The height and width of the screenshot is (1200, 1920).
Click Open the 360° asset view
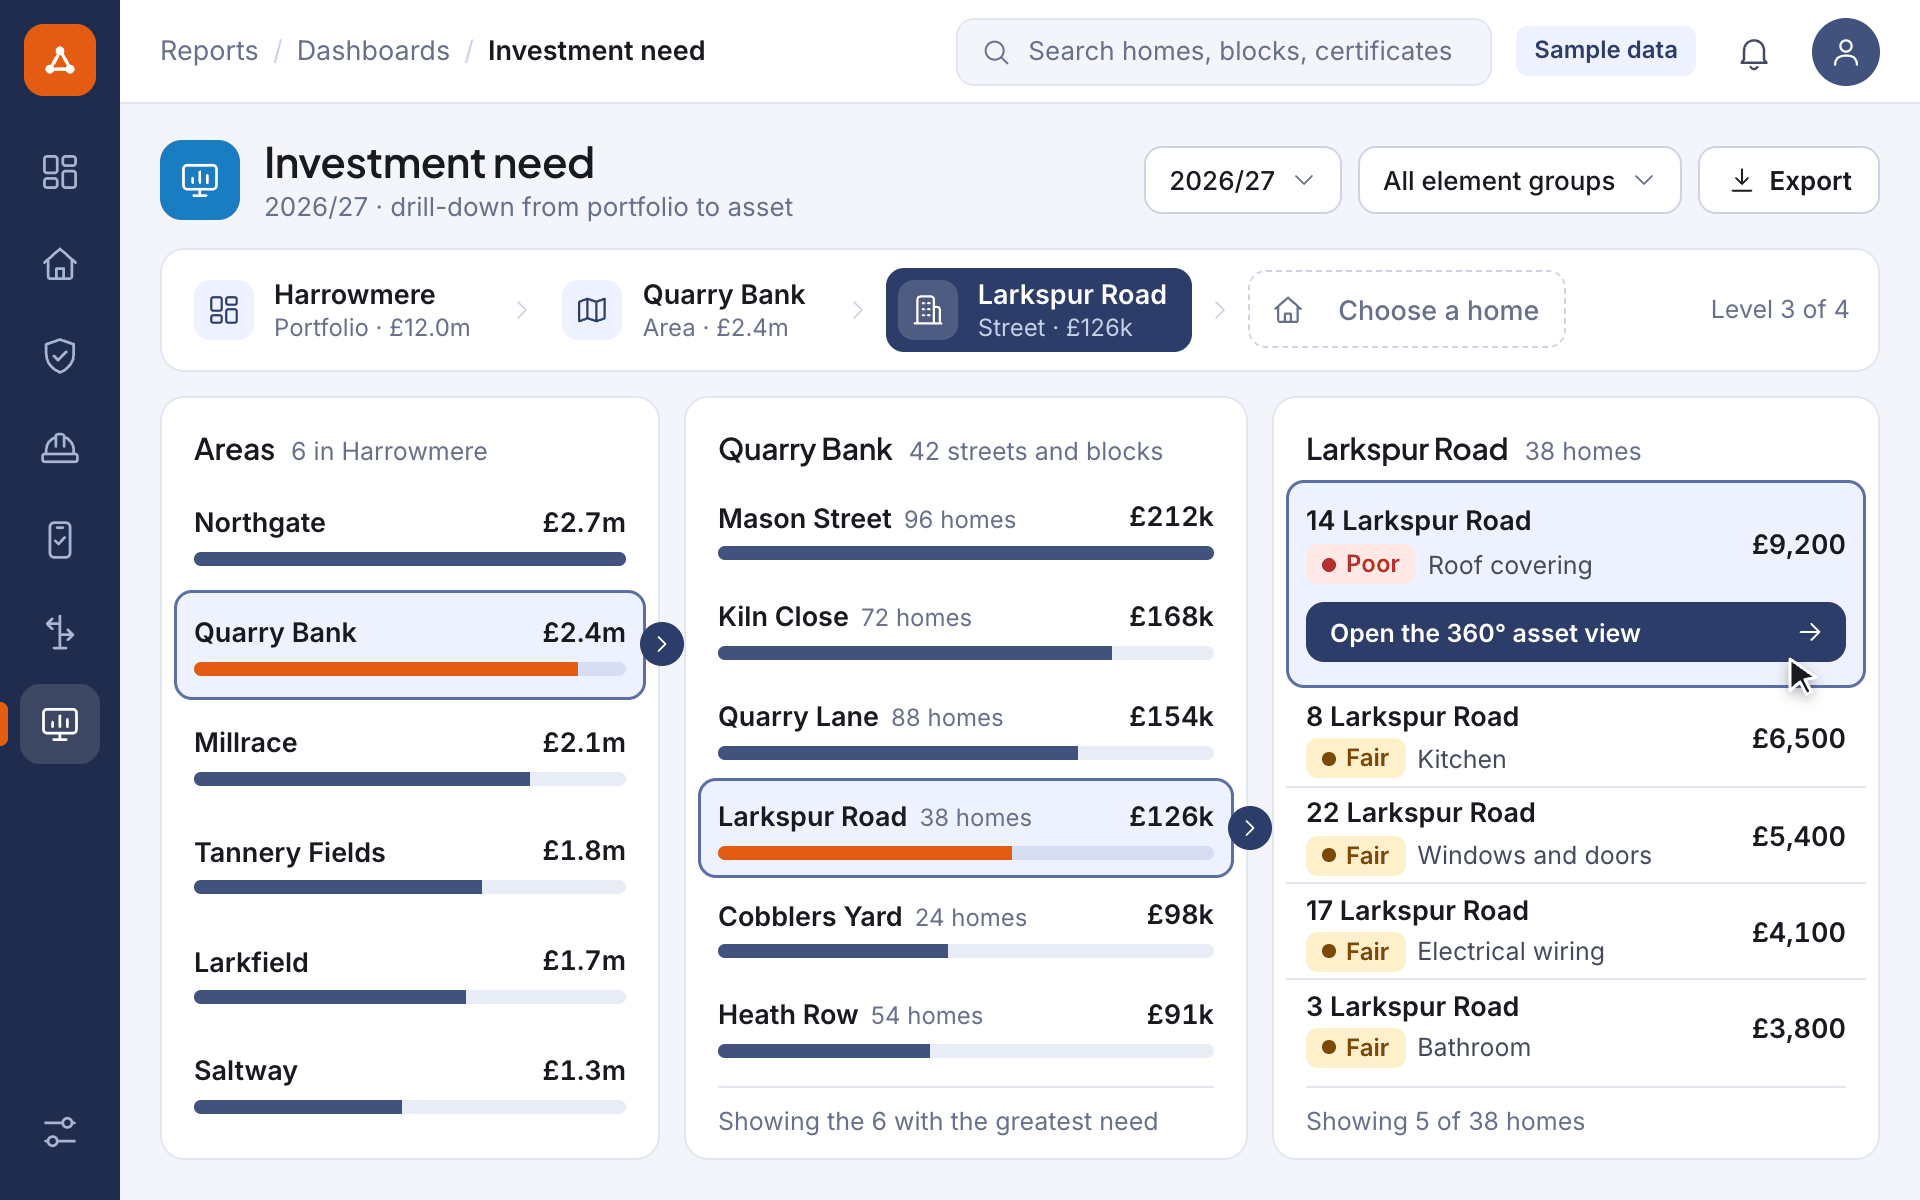tap(1576, 632)
